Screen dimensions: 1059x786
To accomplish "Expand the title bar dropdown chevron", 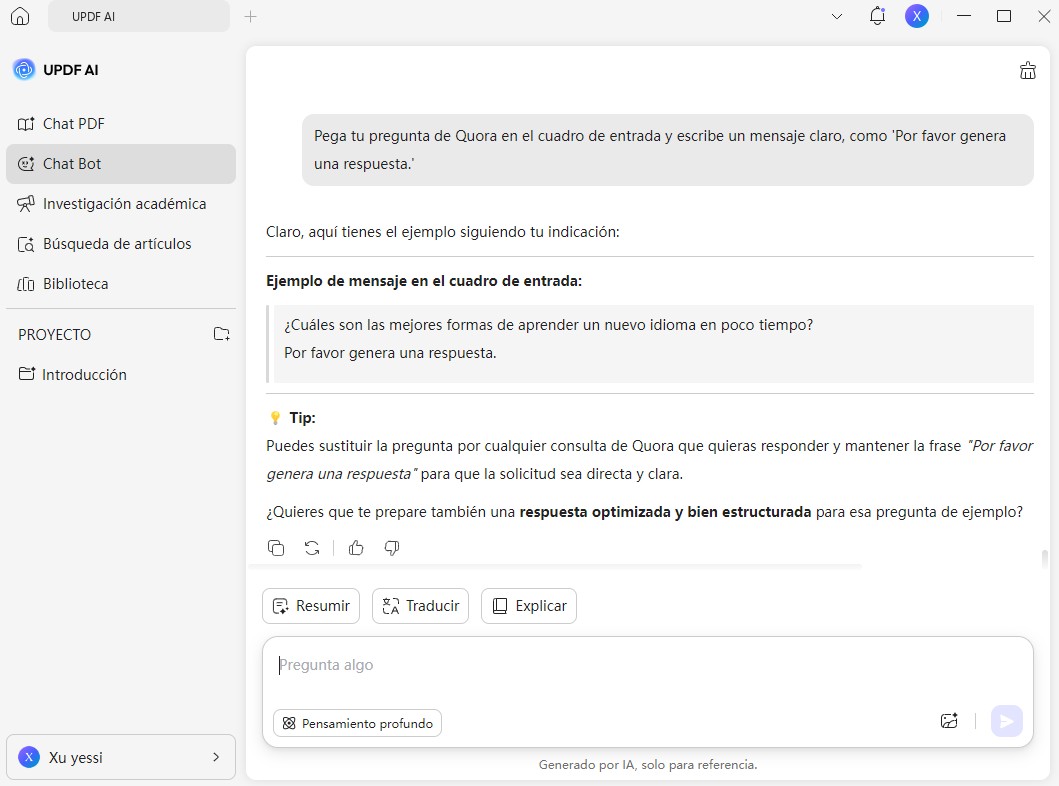I will click(837, 16).
